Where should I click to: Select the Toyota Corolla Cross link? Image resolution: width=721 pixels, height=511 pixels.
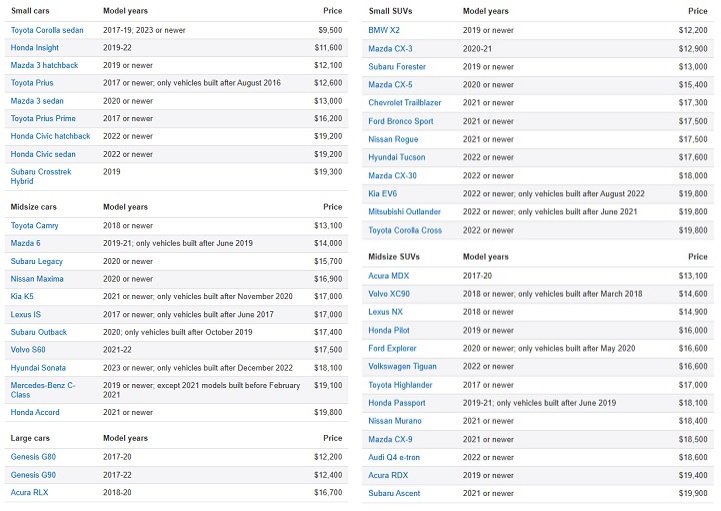[x=405, y=230]
